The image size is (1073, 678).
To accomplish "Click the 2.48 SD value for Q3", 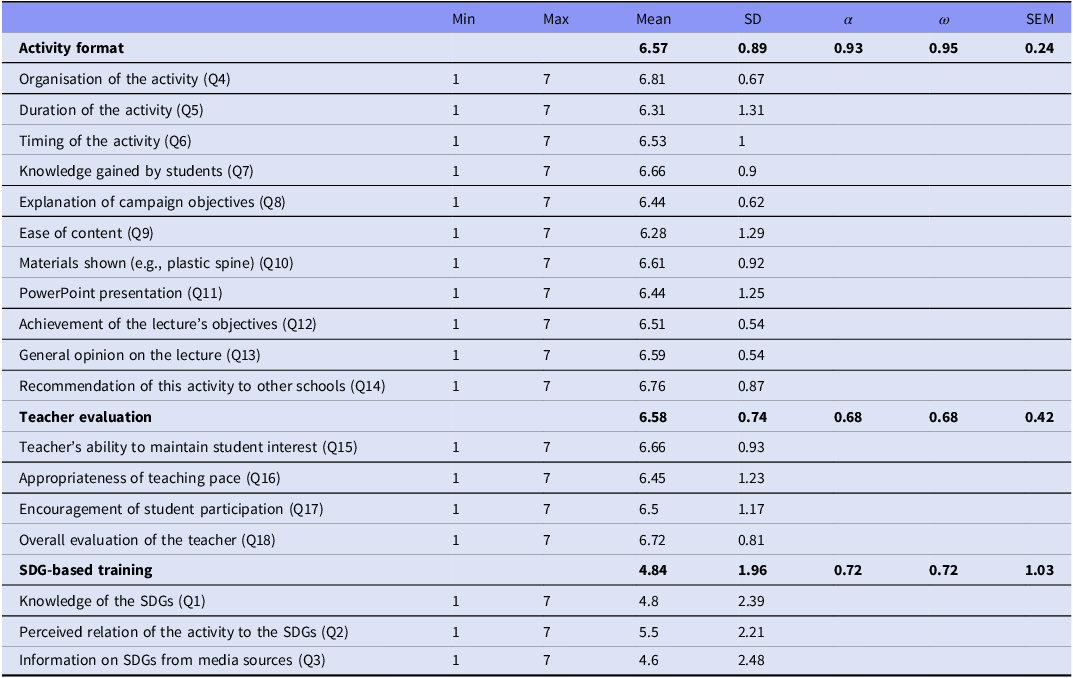I will (x=752, y=662).
